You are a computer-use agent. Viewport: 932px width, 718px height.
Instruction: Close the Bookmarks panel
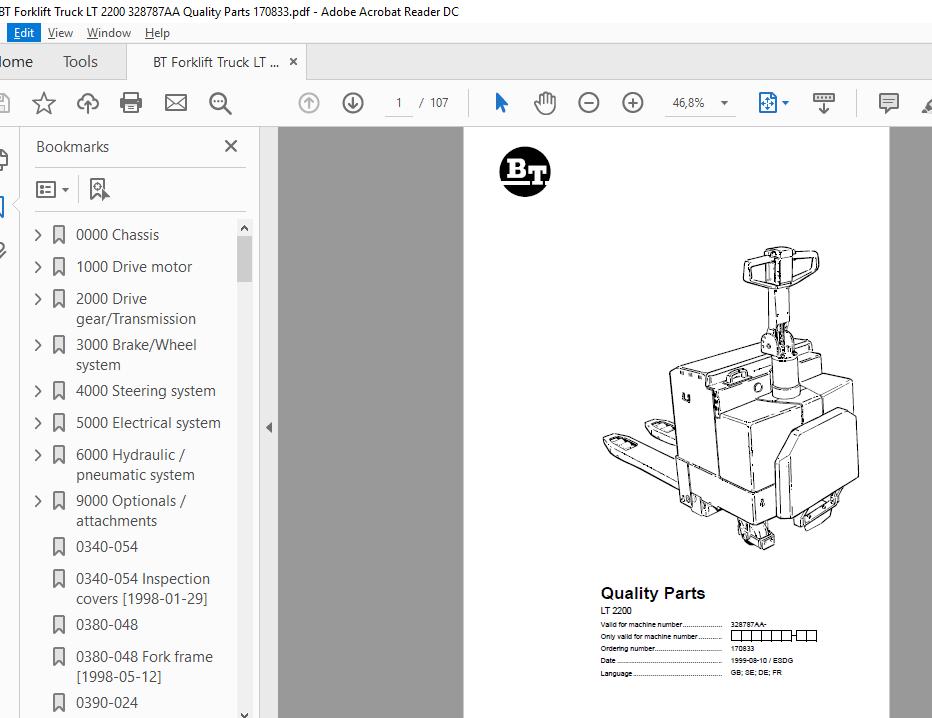pyautogui.click(x=231, y=146)
